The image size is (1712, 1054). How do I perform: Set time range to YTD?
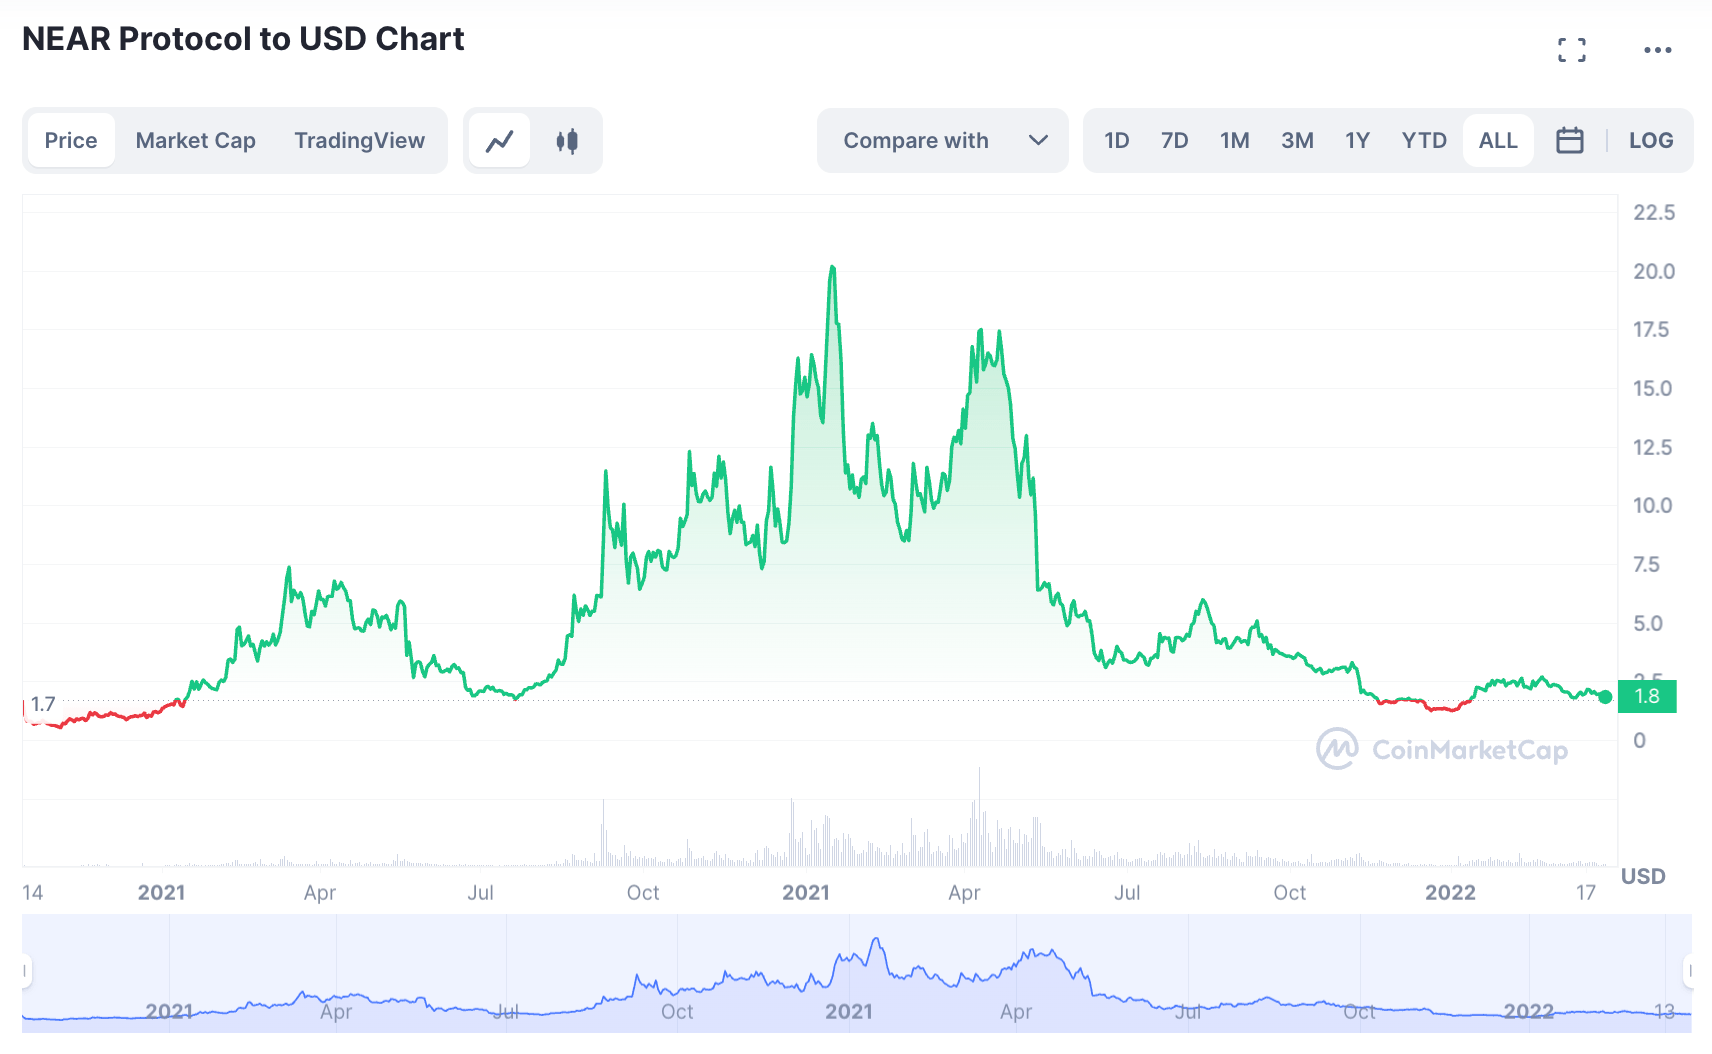coord(1424,141)
